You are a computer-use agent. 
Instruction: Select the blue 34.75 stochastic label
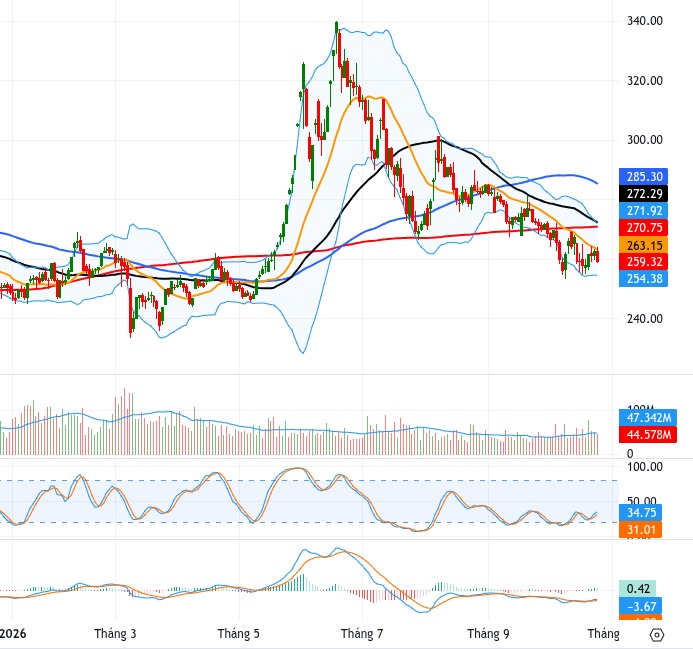[640, 512]
